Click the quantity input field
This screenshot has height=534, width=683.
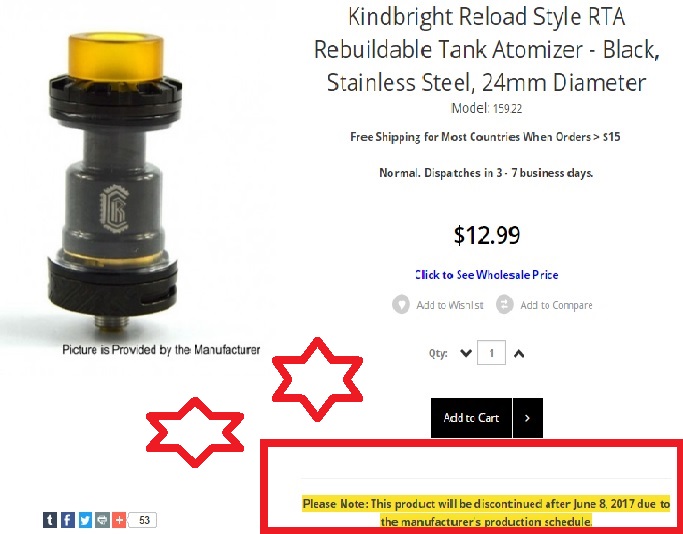click(491, 352)
